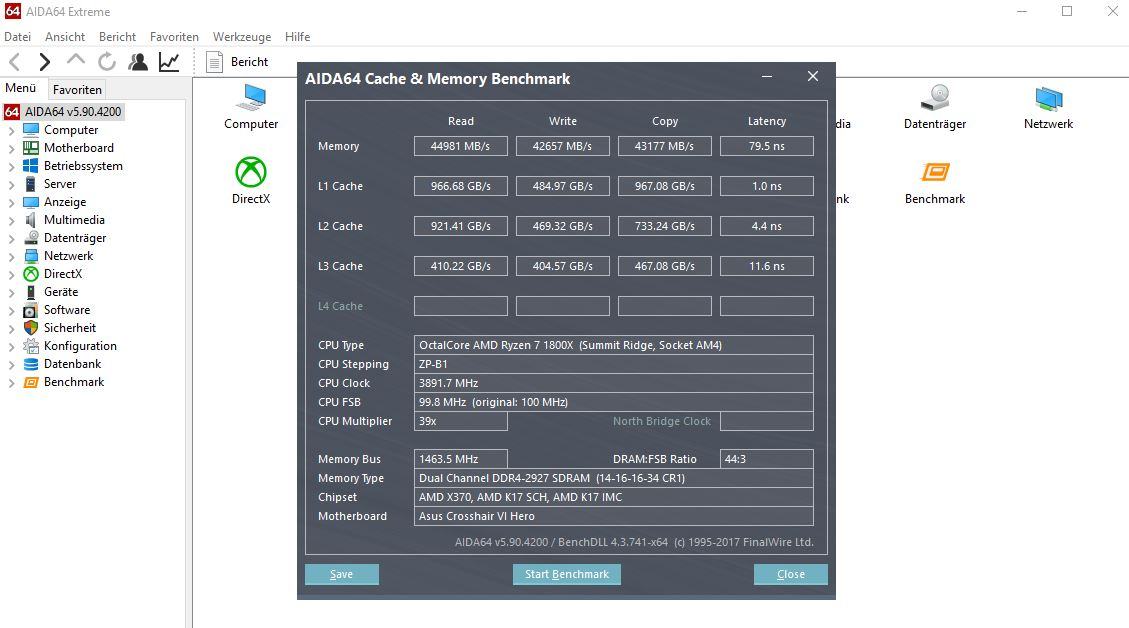Click the Geräte icon in the tree
This screenshot has width=1129, height=628.
tap(31, 292)
